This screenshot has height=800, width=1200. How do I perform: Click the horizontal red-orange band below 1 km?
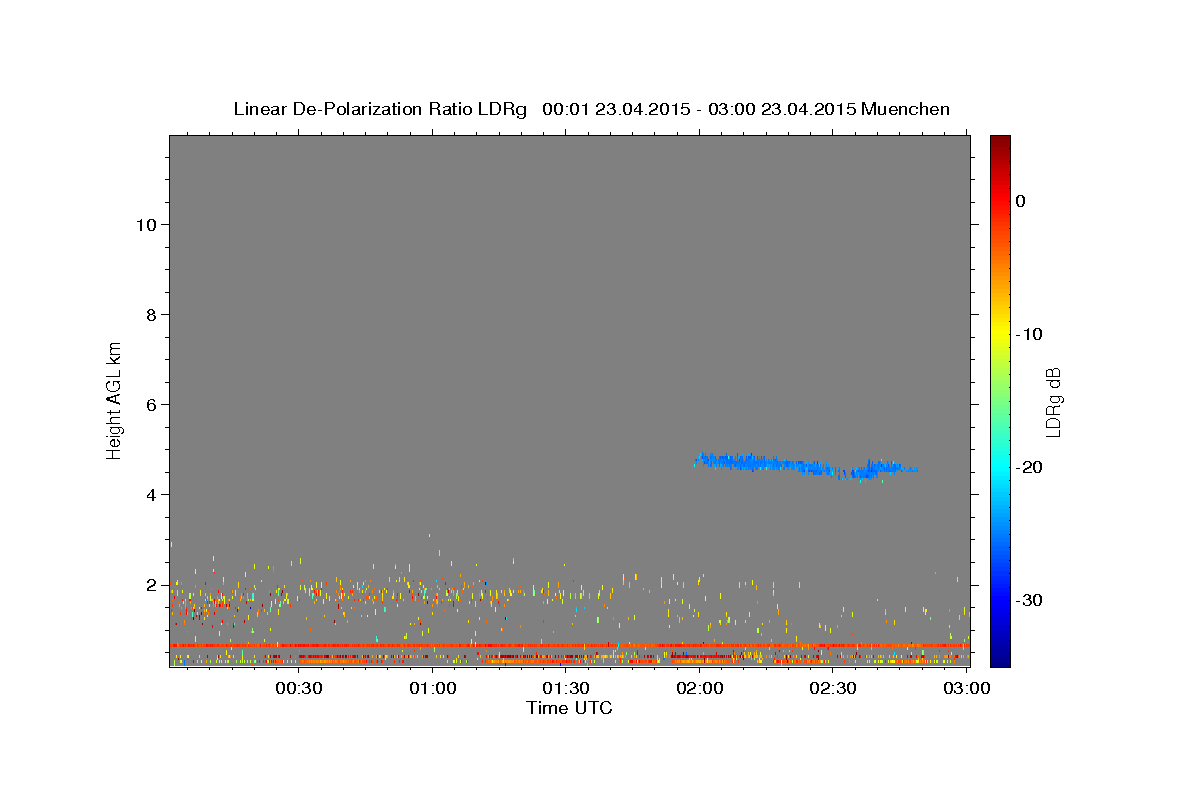tap(569, 646)
